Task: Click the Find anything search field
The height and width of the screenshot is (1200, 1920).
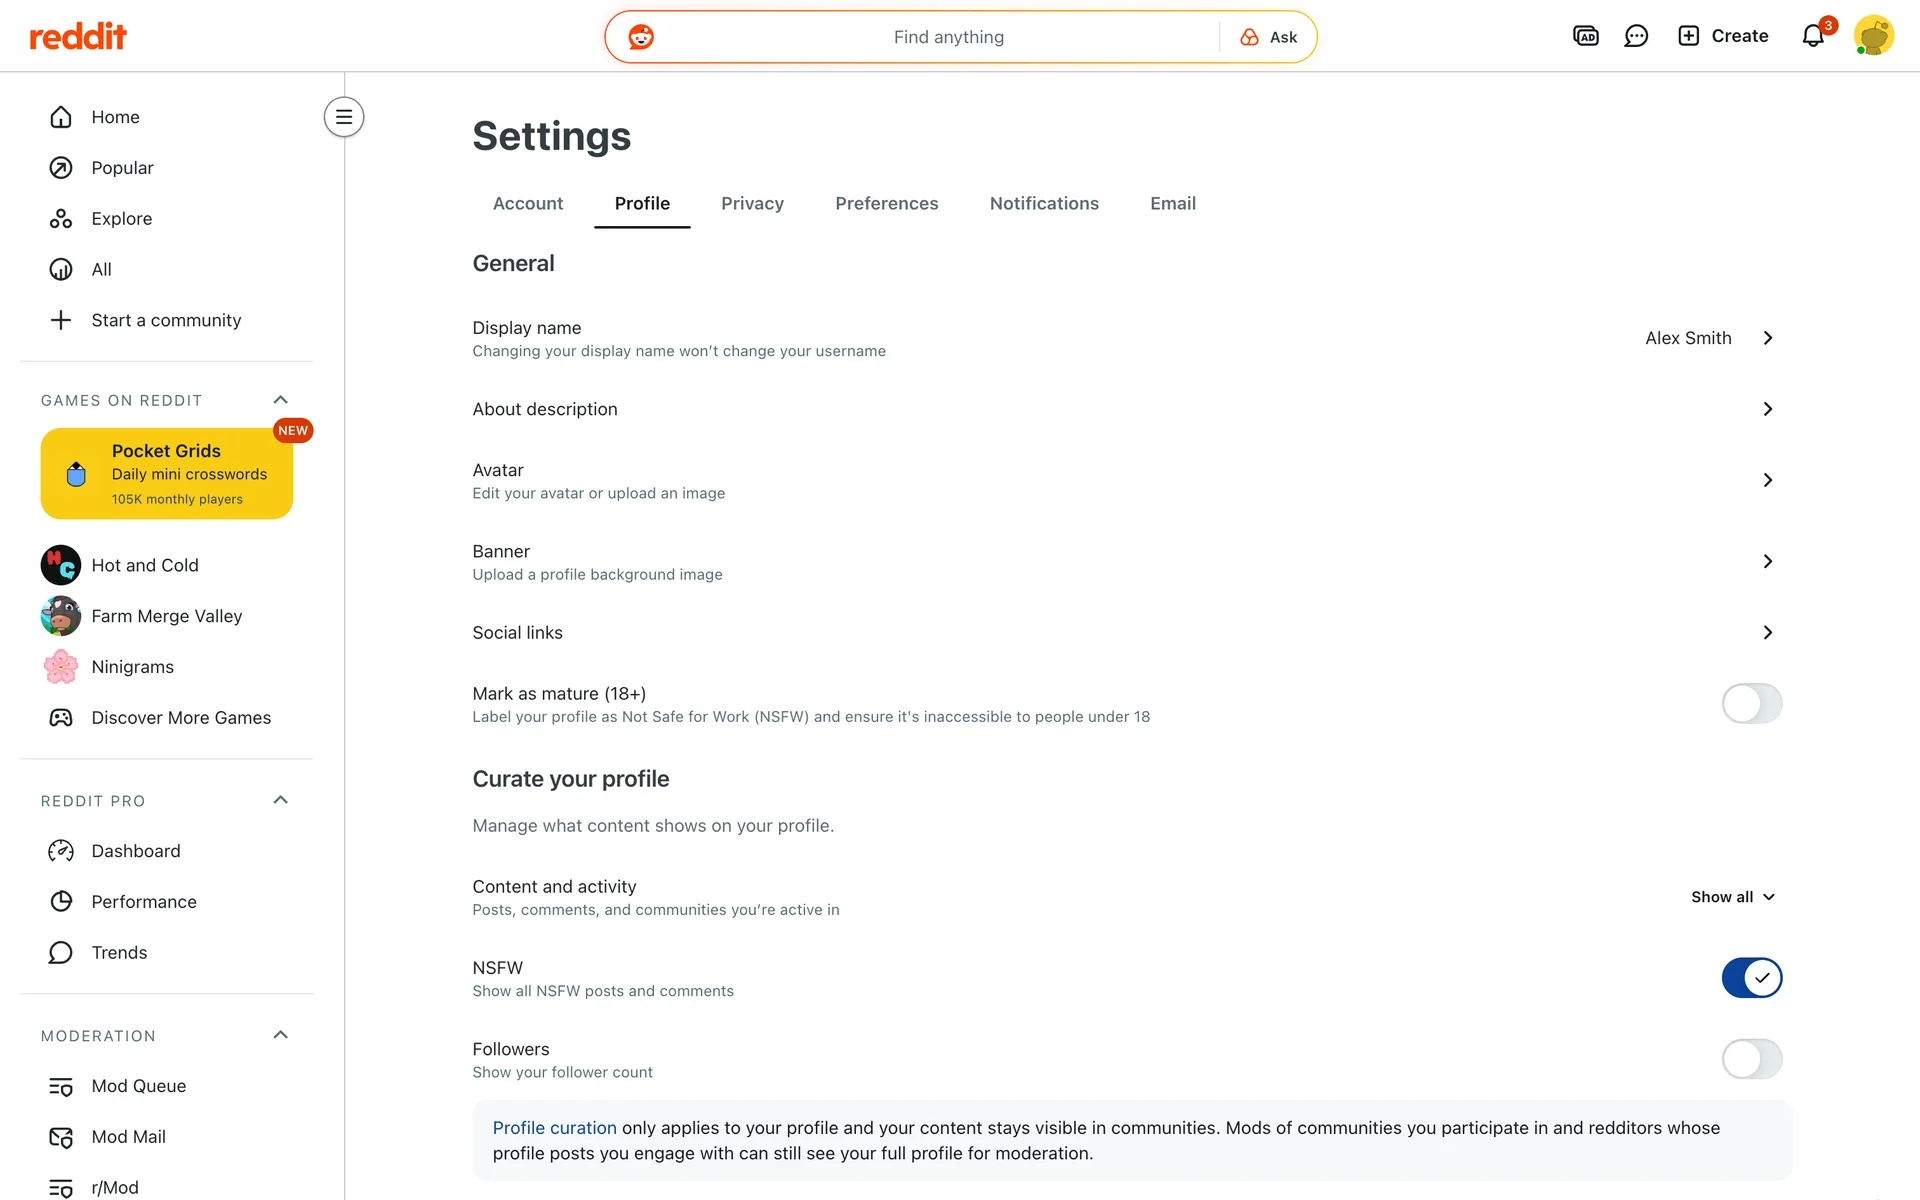Action: (948, 37)
